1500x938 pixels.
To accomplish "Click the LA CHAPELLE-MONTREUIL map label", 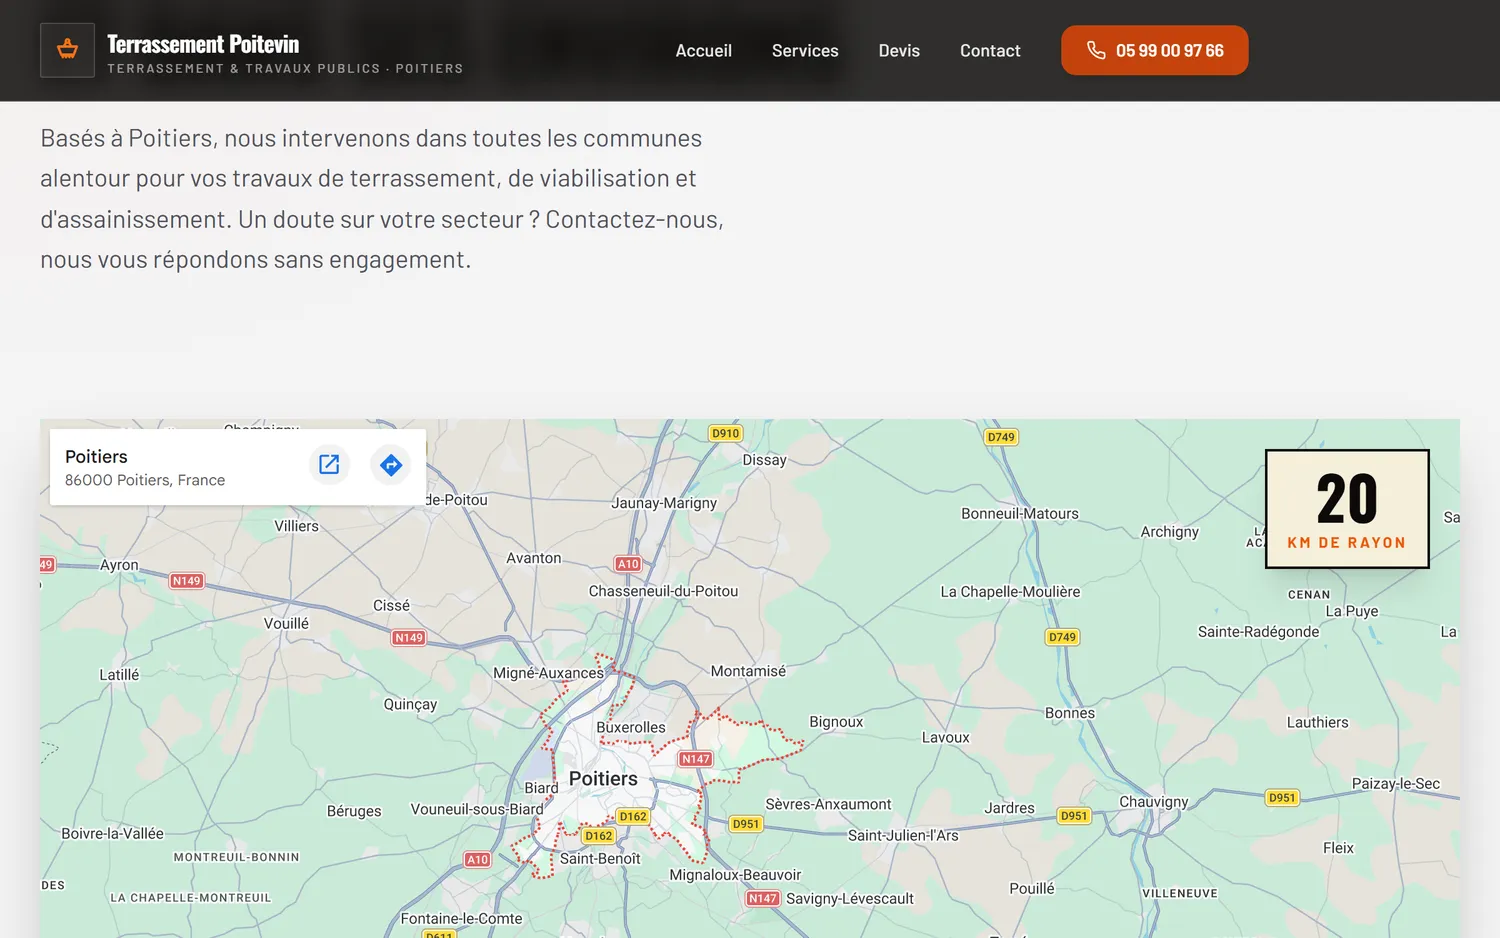I will coord(191,898).
